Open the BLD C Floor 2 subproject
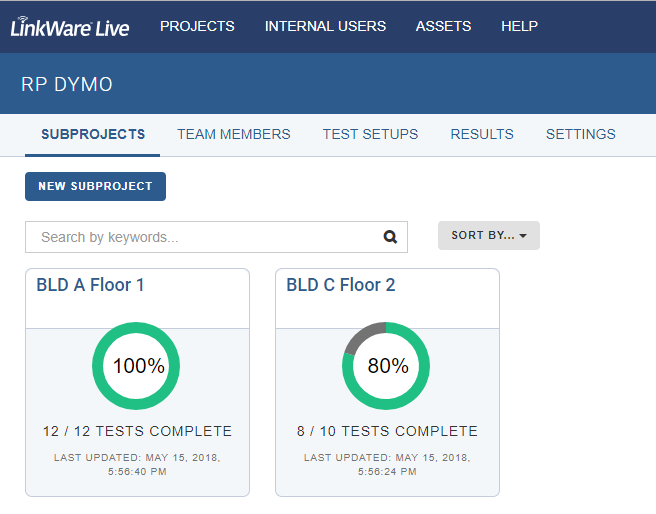 (341, 285)
